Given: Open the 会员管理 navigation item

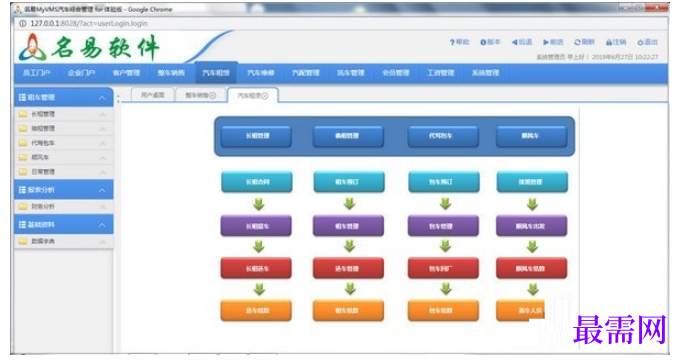Looking at the screenshot, I should pyautogui.click(x=396, y=73).
